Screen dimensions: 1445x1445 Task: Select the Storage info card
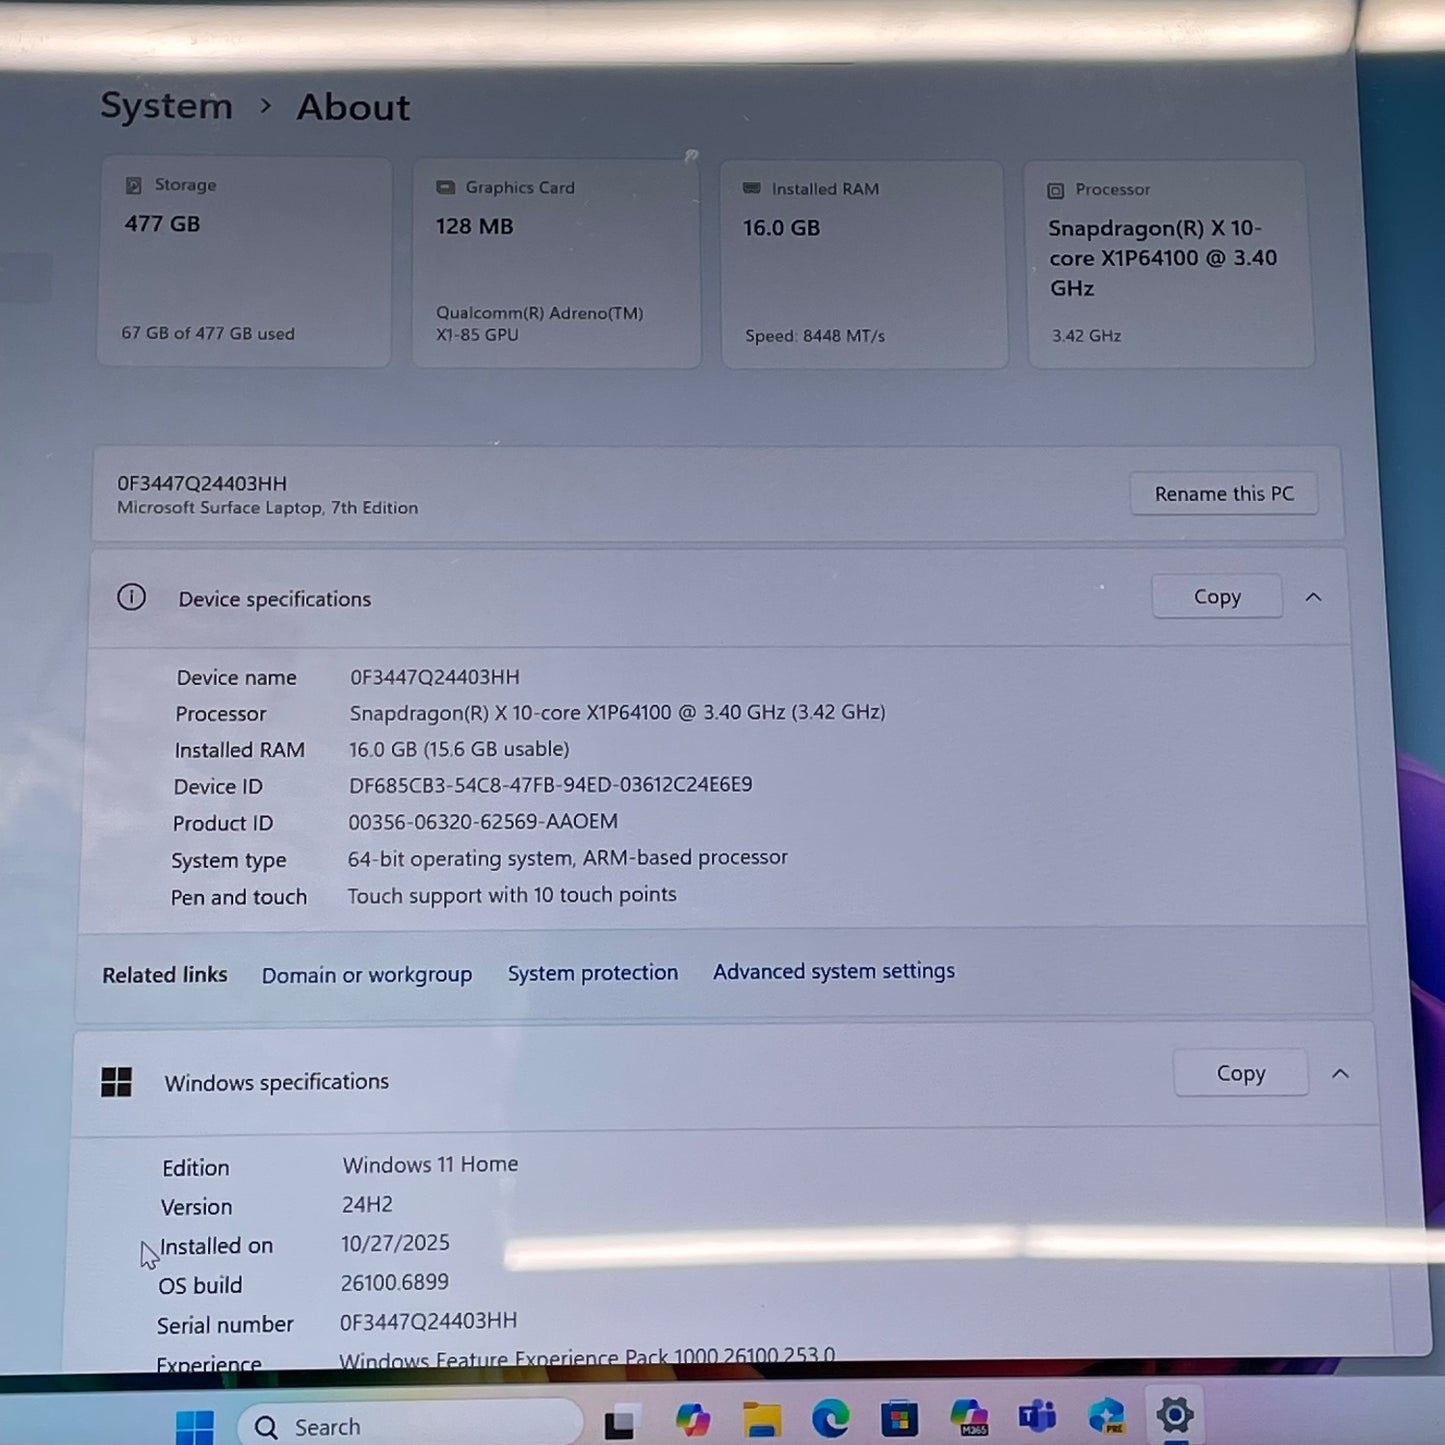click(245, 262)
